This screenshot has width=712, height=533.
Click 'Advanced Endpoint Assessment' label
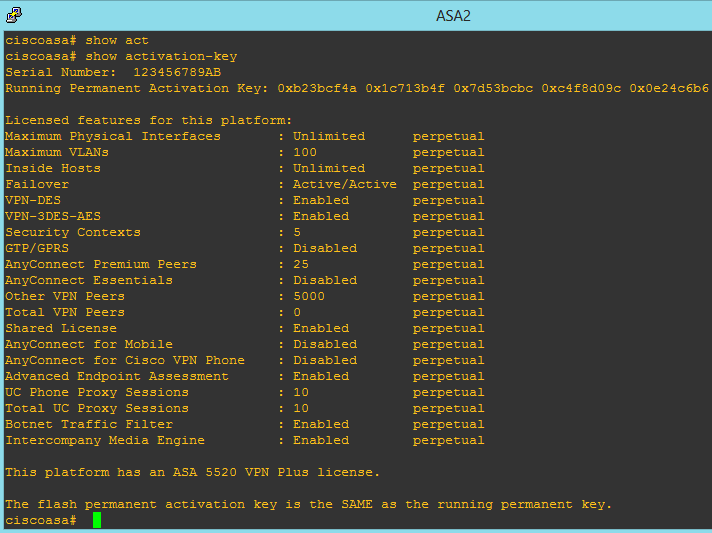click(x=117, y=376)
